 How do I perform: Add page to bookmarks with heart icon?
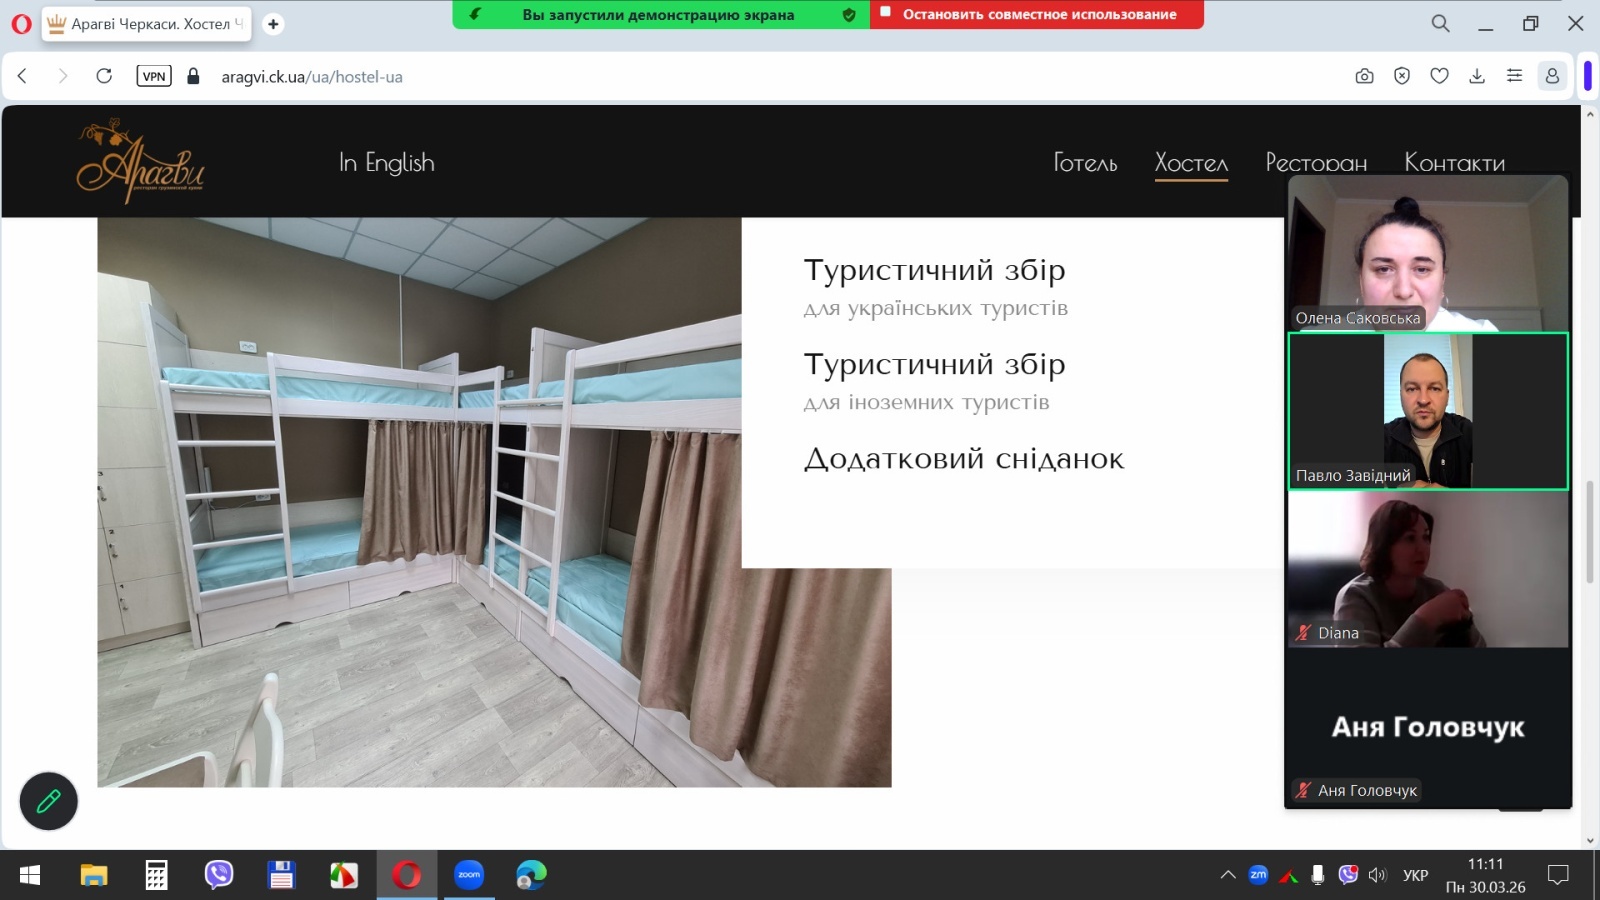click(1439, 76)
